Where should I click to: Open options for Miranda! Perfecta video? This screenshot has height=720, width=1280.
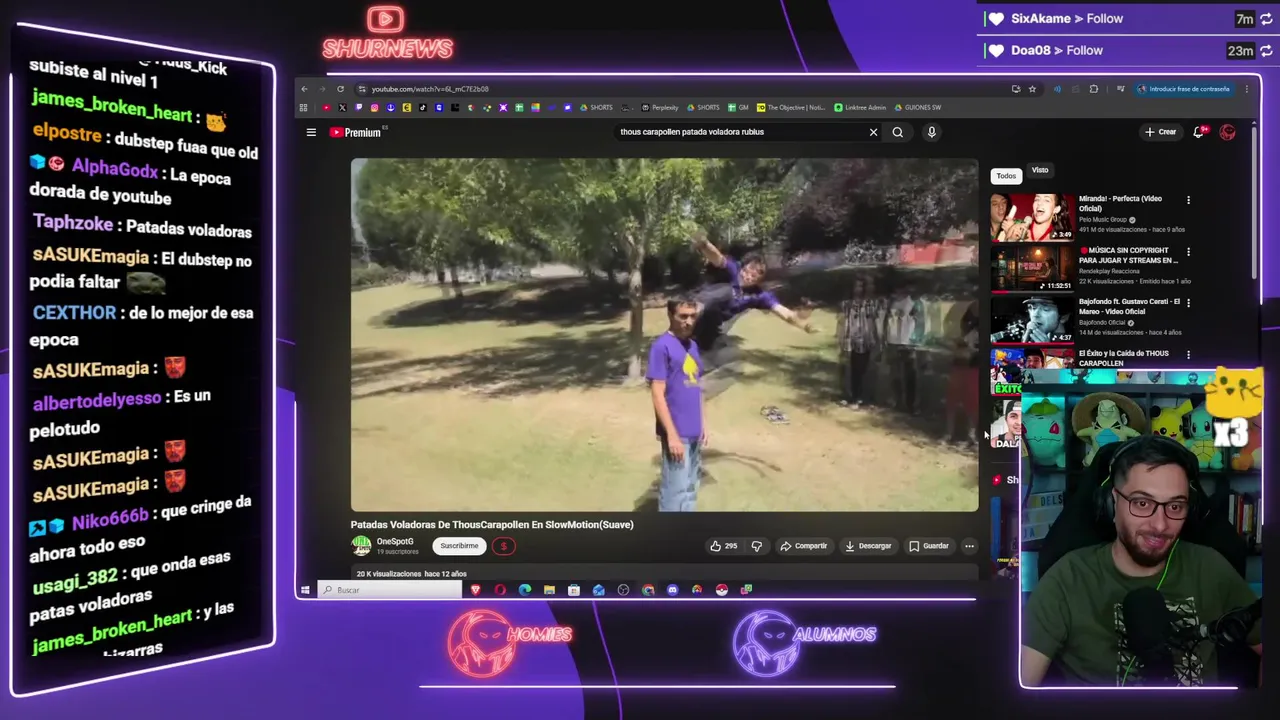point(1188,200)
